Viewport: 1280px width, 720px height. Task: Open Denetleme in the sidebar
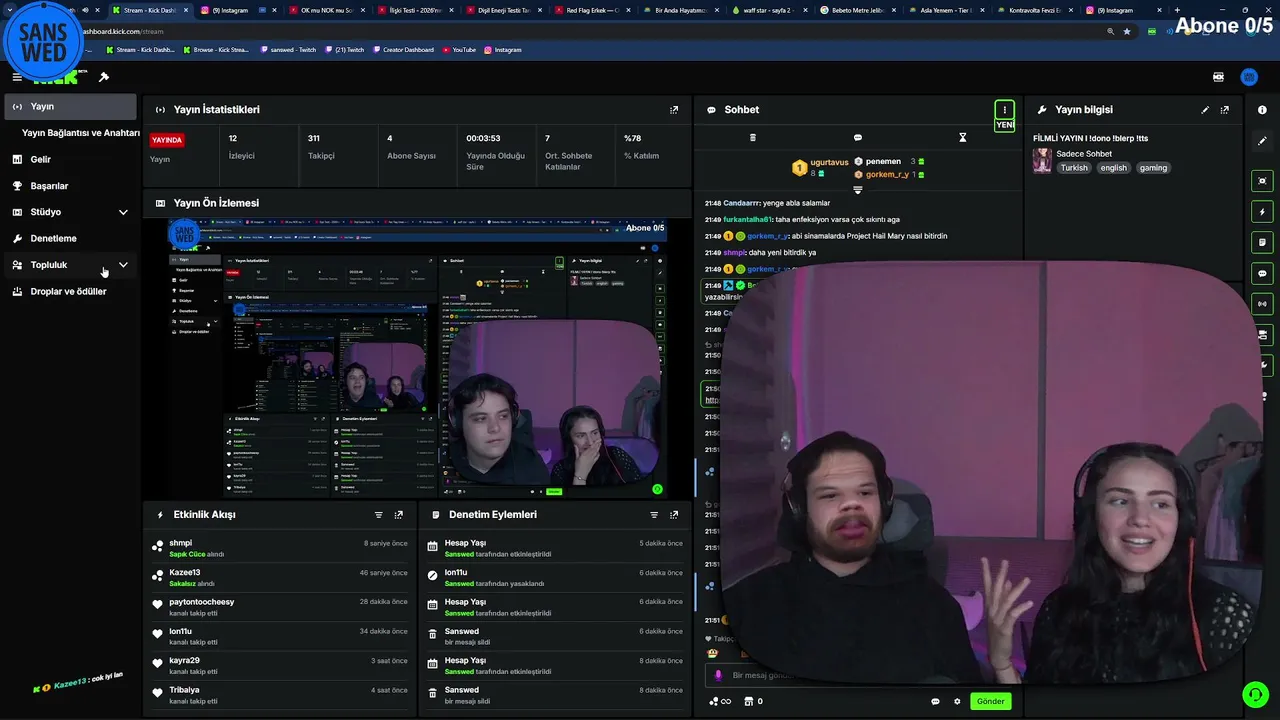click(70, 239)
